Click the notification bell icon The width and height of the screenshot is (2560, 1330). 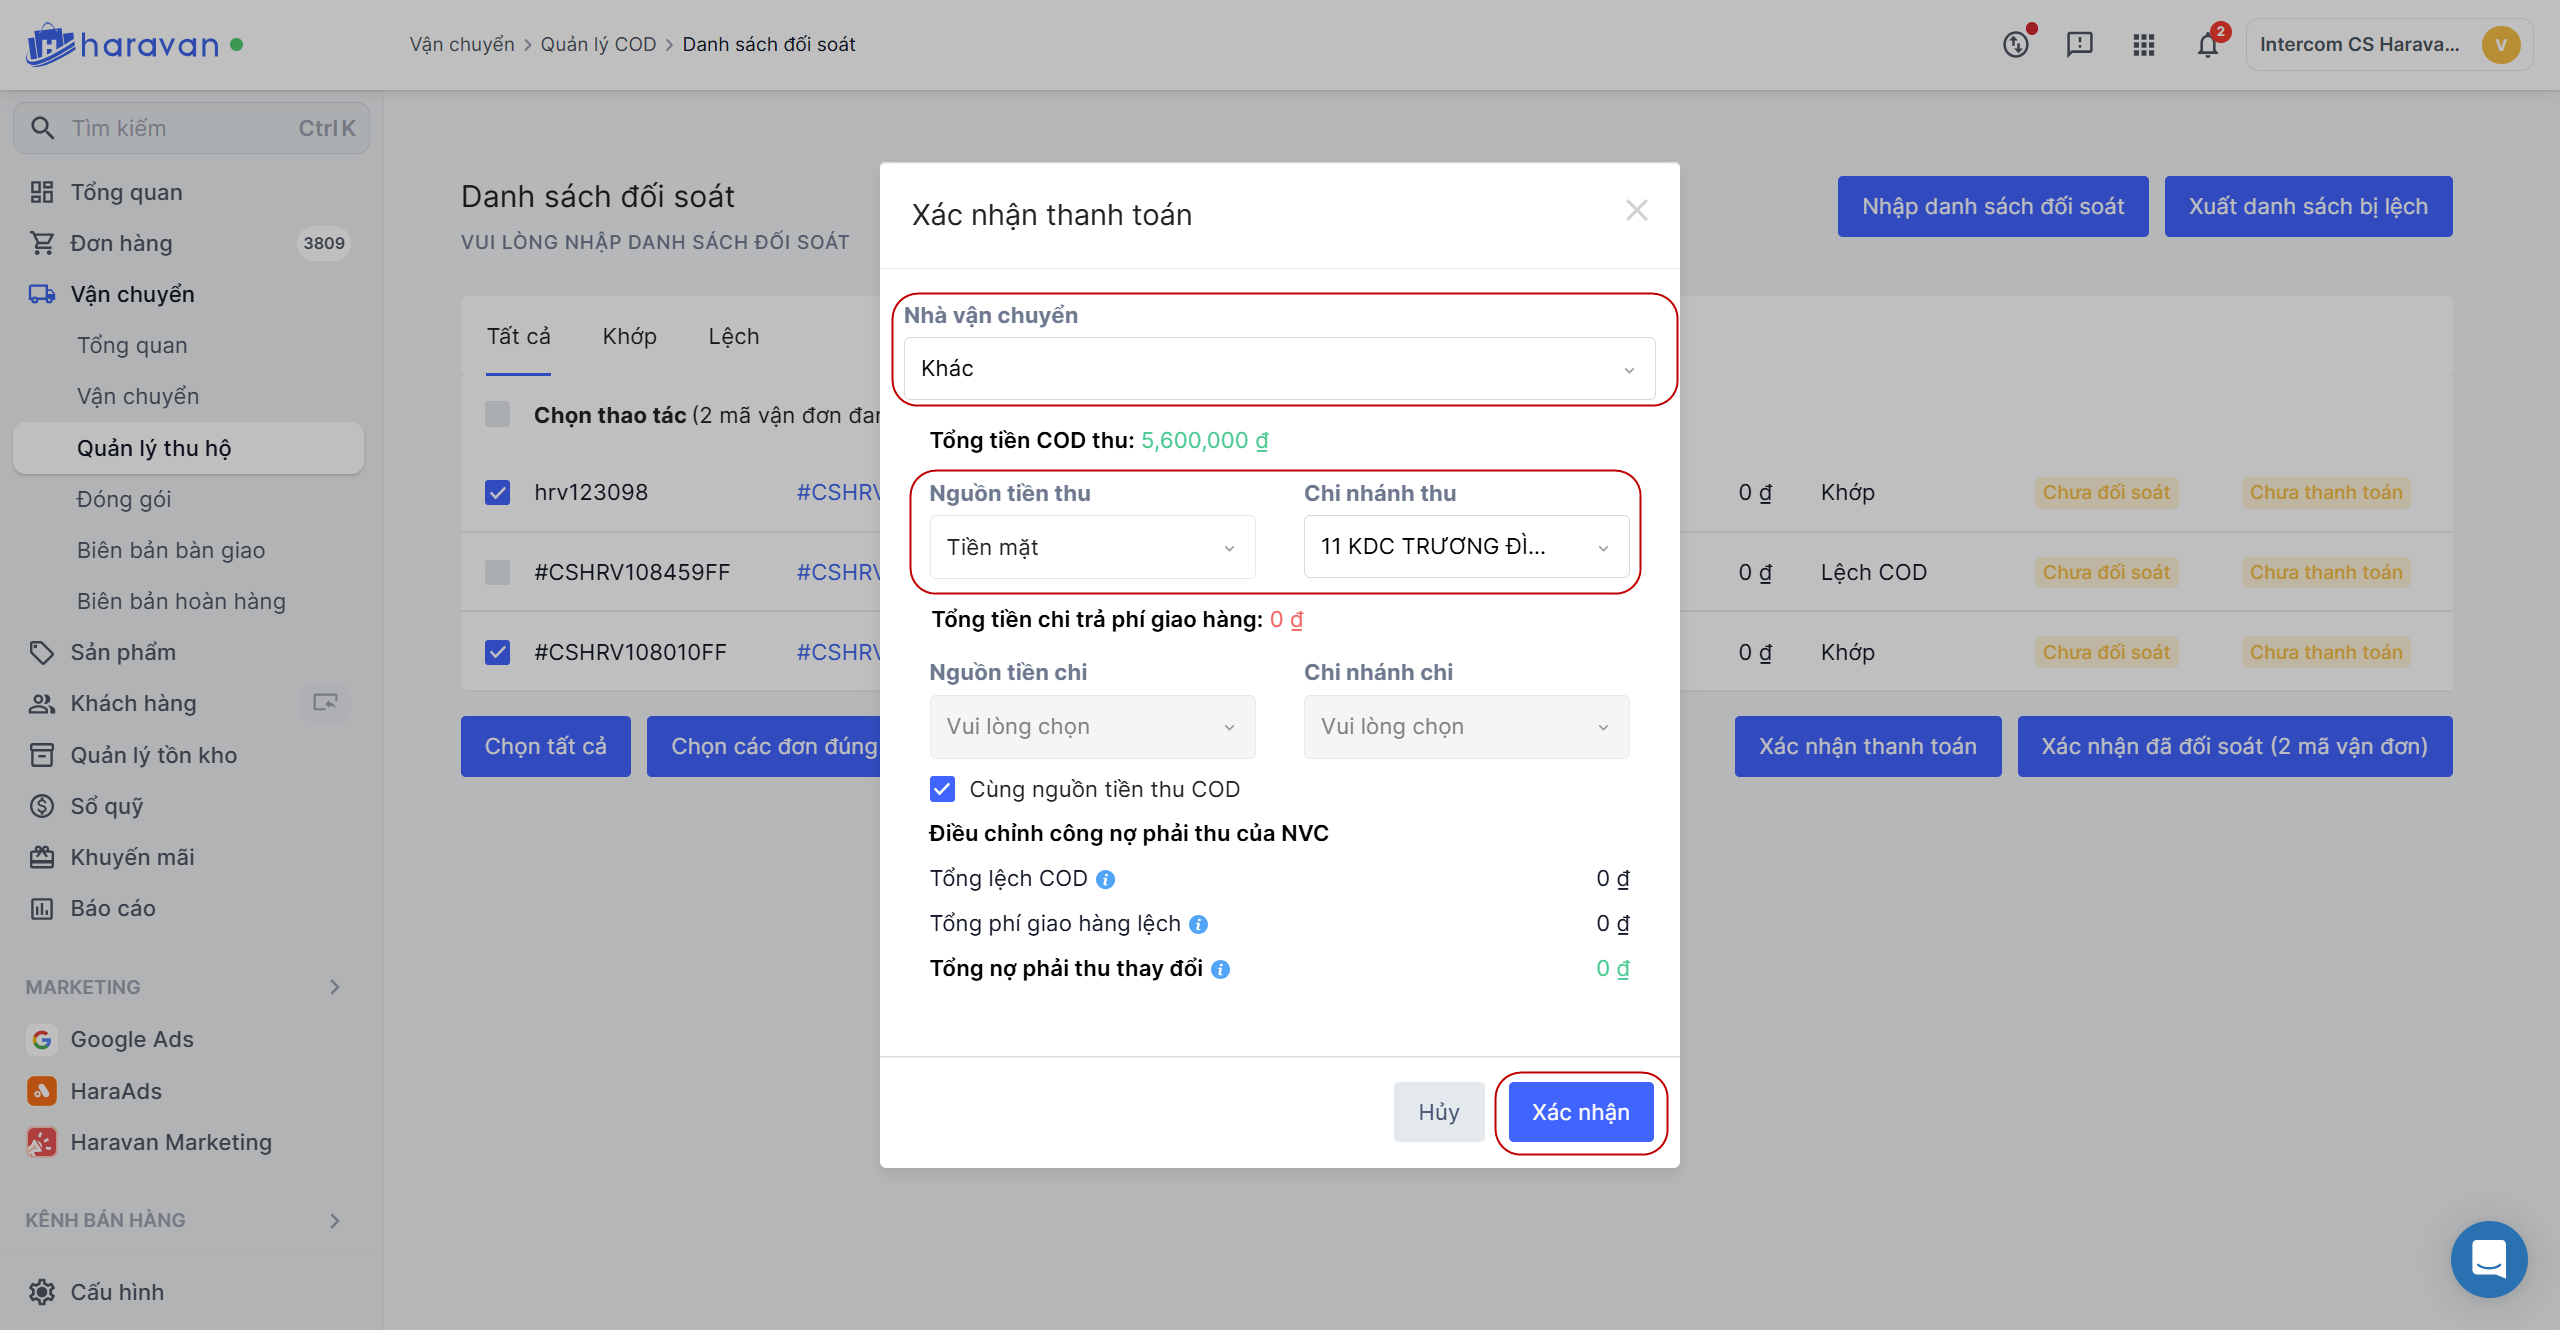click(x=2207, y=45)
